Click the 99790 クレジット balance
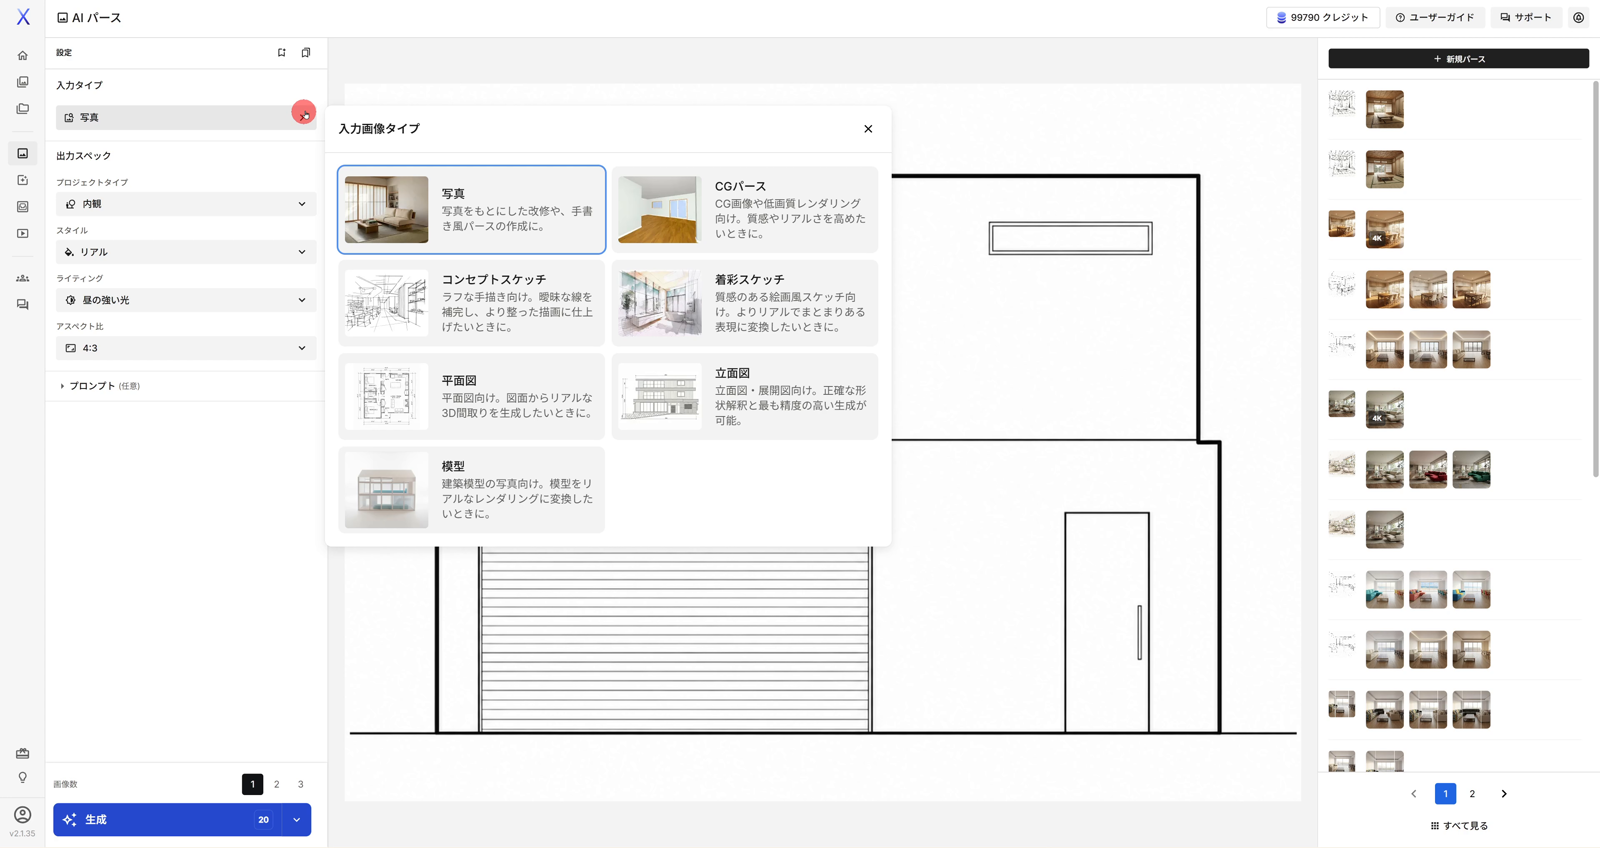 (1323, 17)
